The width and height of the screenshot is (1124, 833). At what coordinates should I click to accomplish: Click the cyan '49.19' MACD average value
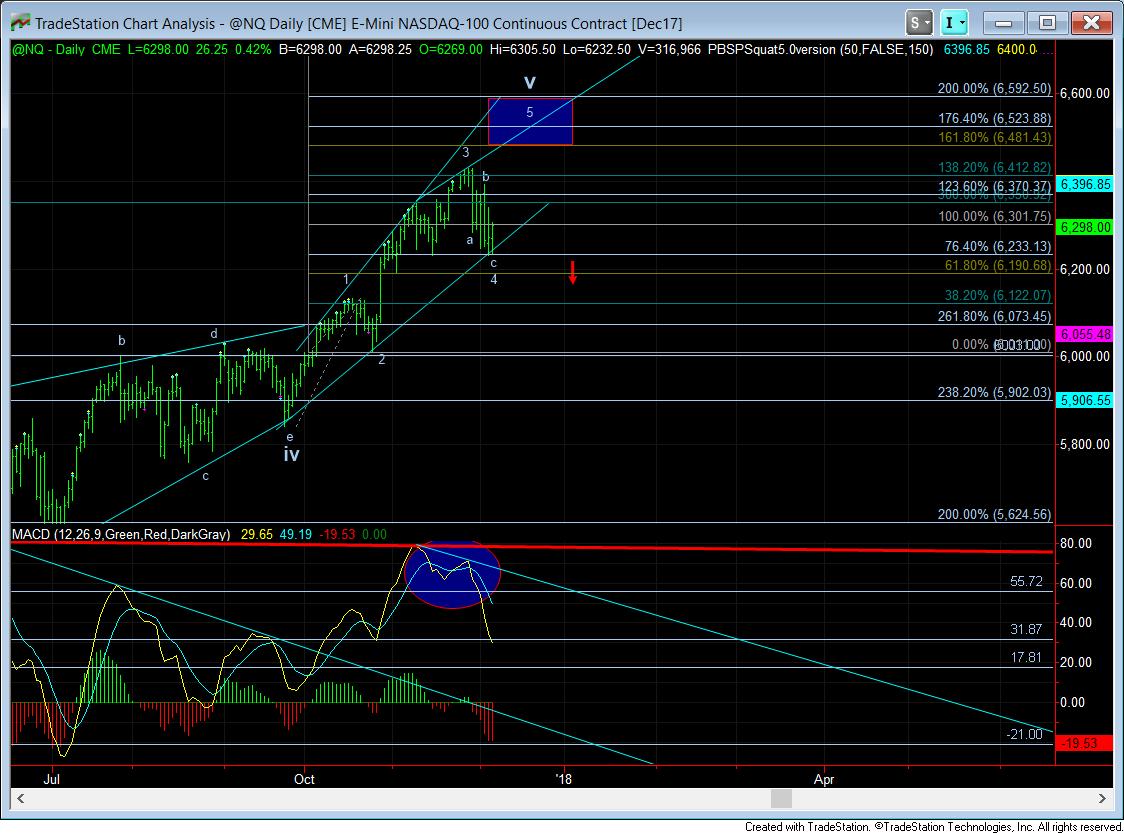[x=295, y=534]
